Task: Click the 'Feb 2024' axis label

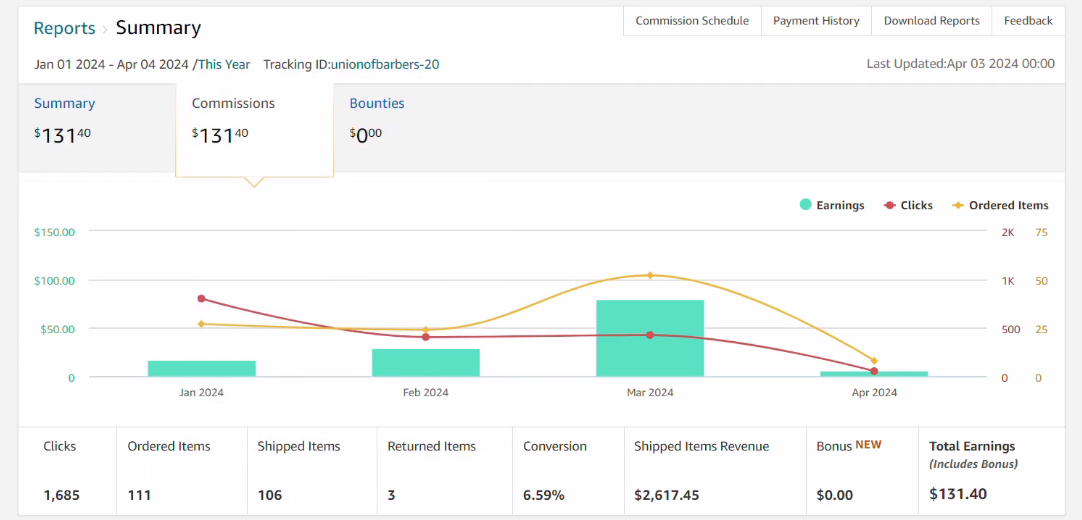Action: coord(426,392)
